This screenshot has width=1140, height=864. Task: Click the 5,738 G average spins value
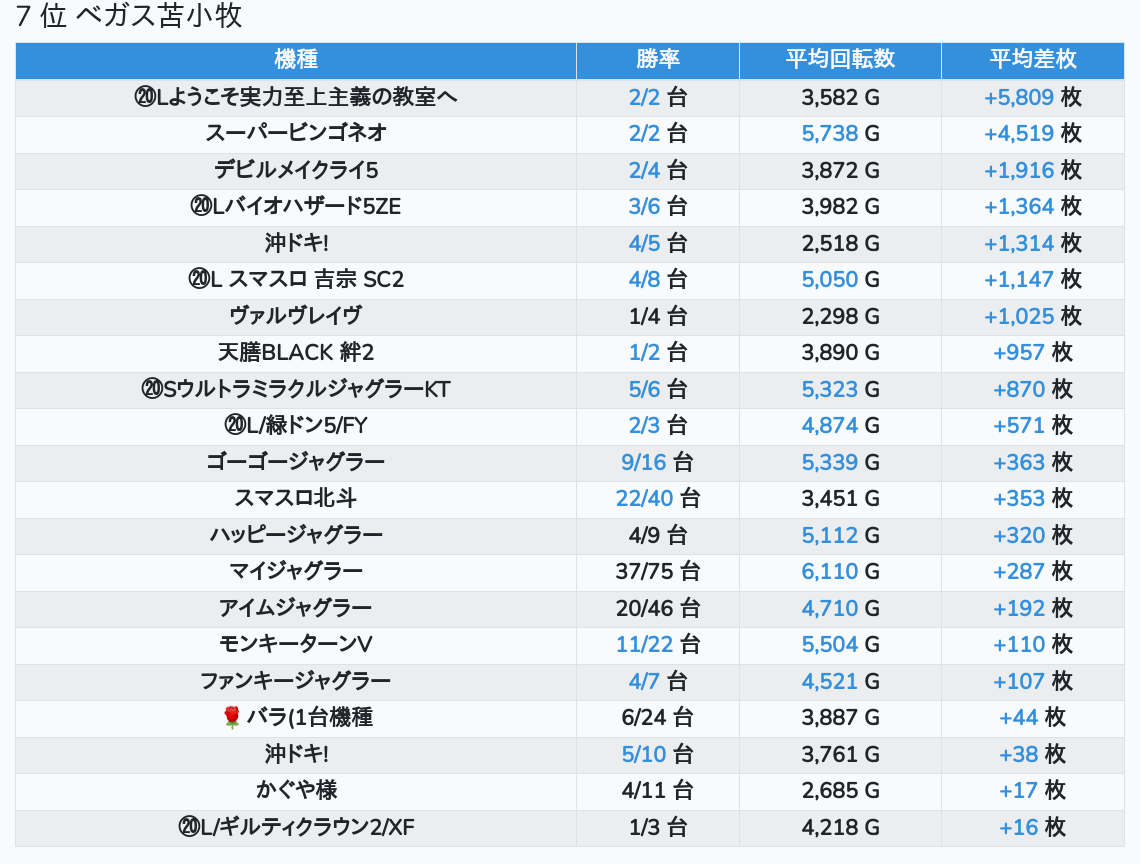(840, 133)
